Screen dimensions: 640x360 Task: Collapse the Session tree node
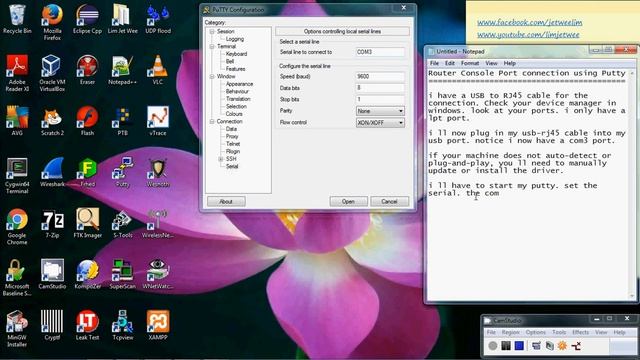pos(212,31)
